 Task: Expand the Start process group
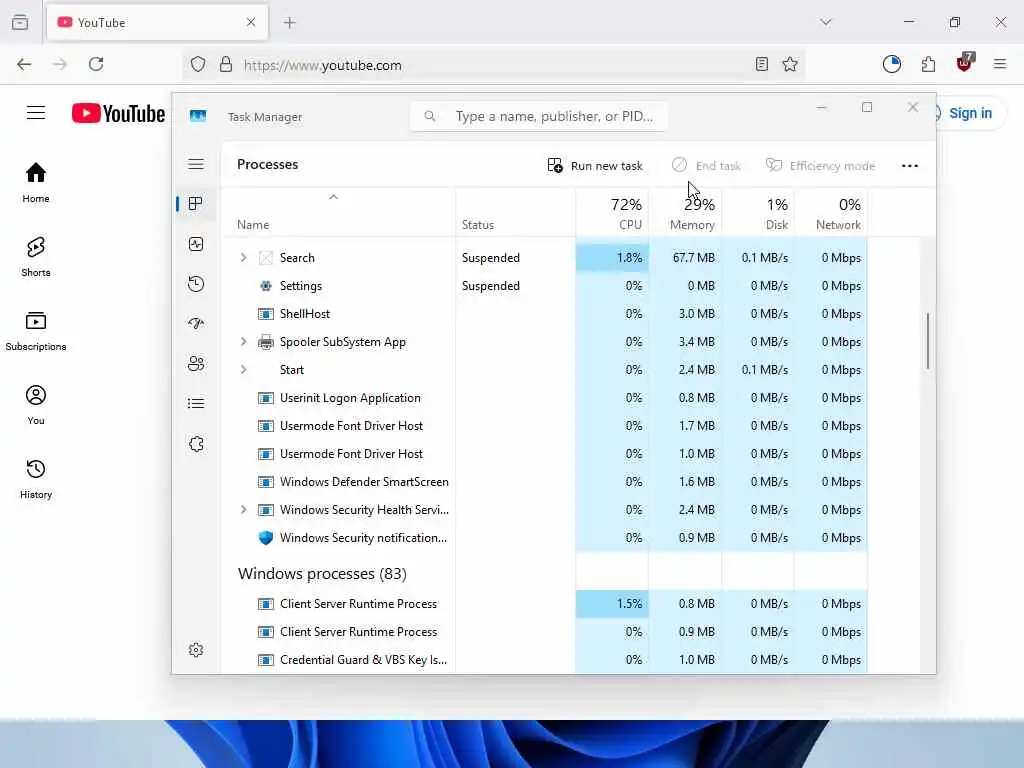pos(244,370)
